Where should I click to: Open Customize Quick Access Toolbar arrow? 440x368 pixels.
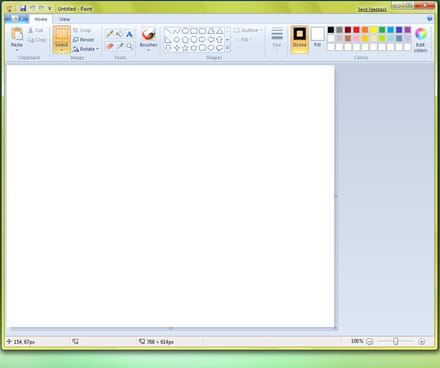click(x=50, y=8)
